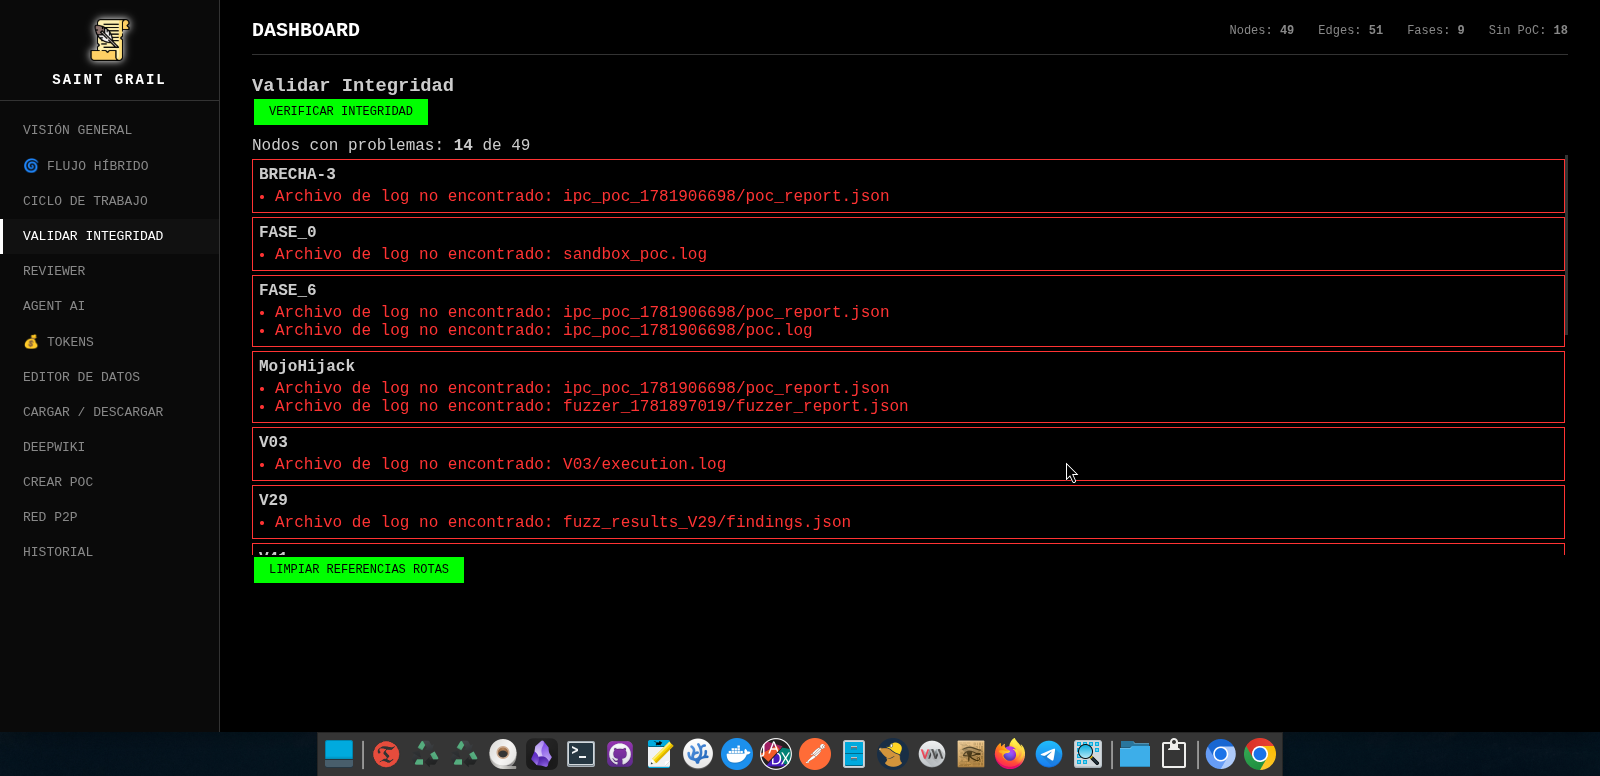Click Limpiar Referencias Rotas button

pos(359,570)
